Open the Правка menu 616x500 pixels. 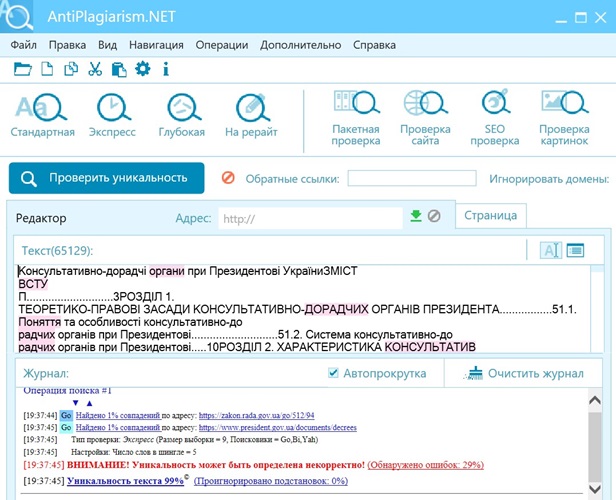point(67,45)
